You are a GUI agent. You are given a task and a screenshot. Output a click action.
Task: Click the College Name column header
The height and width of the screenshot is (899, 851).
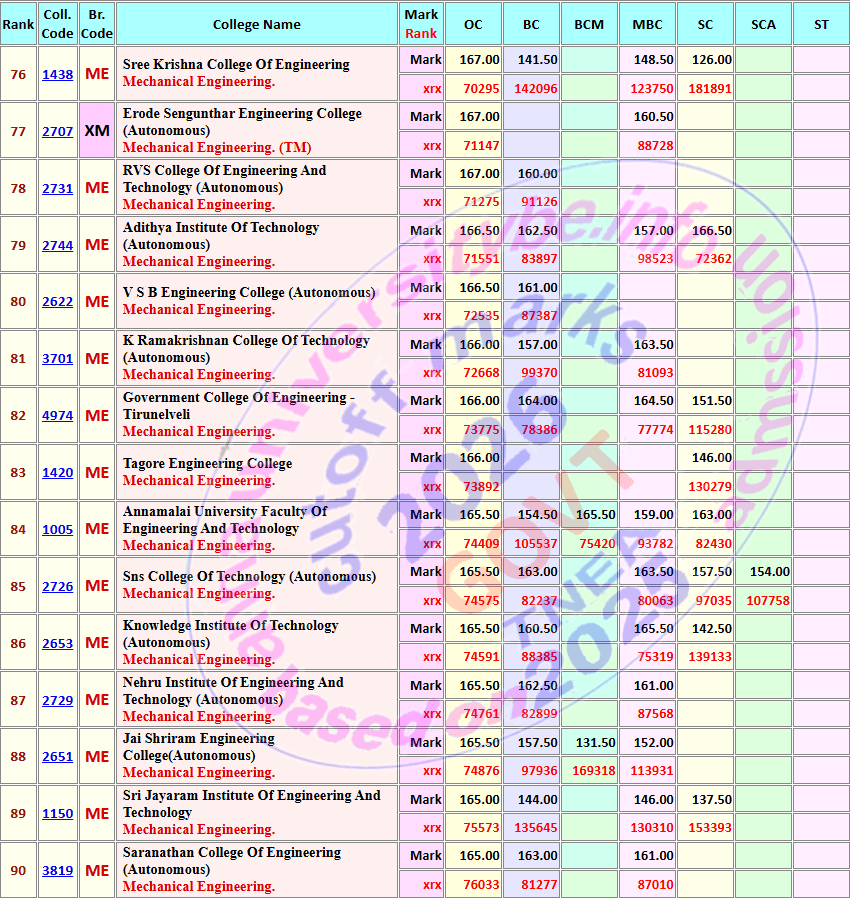pos(256,24)
